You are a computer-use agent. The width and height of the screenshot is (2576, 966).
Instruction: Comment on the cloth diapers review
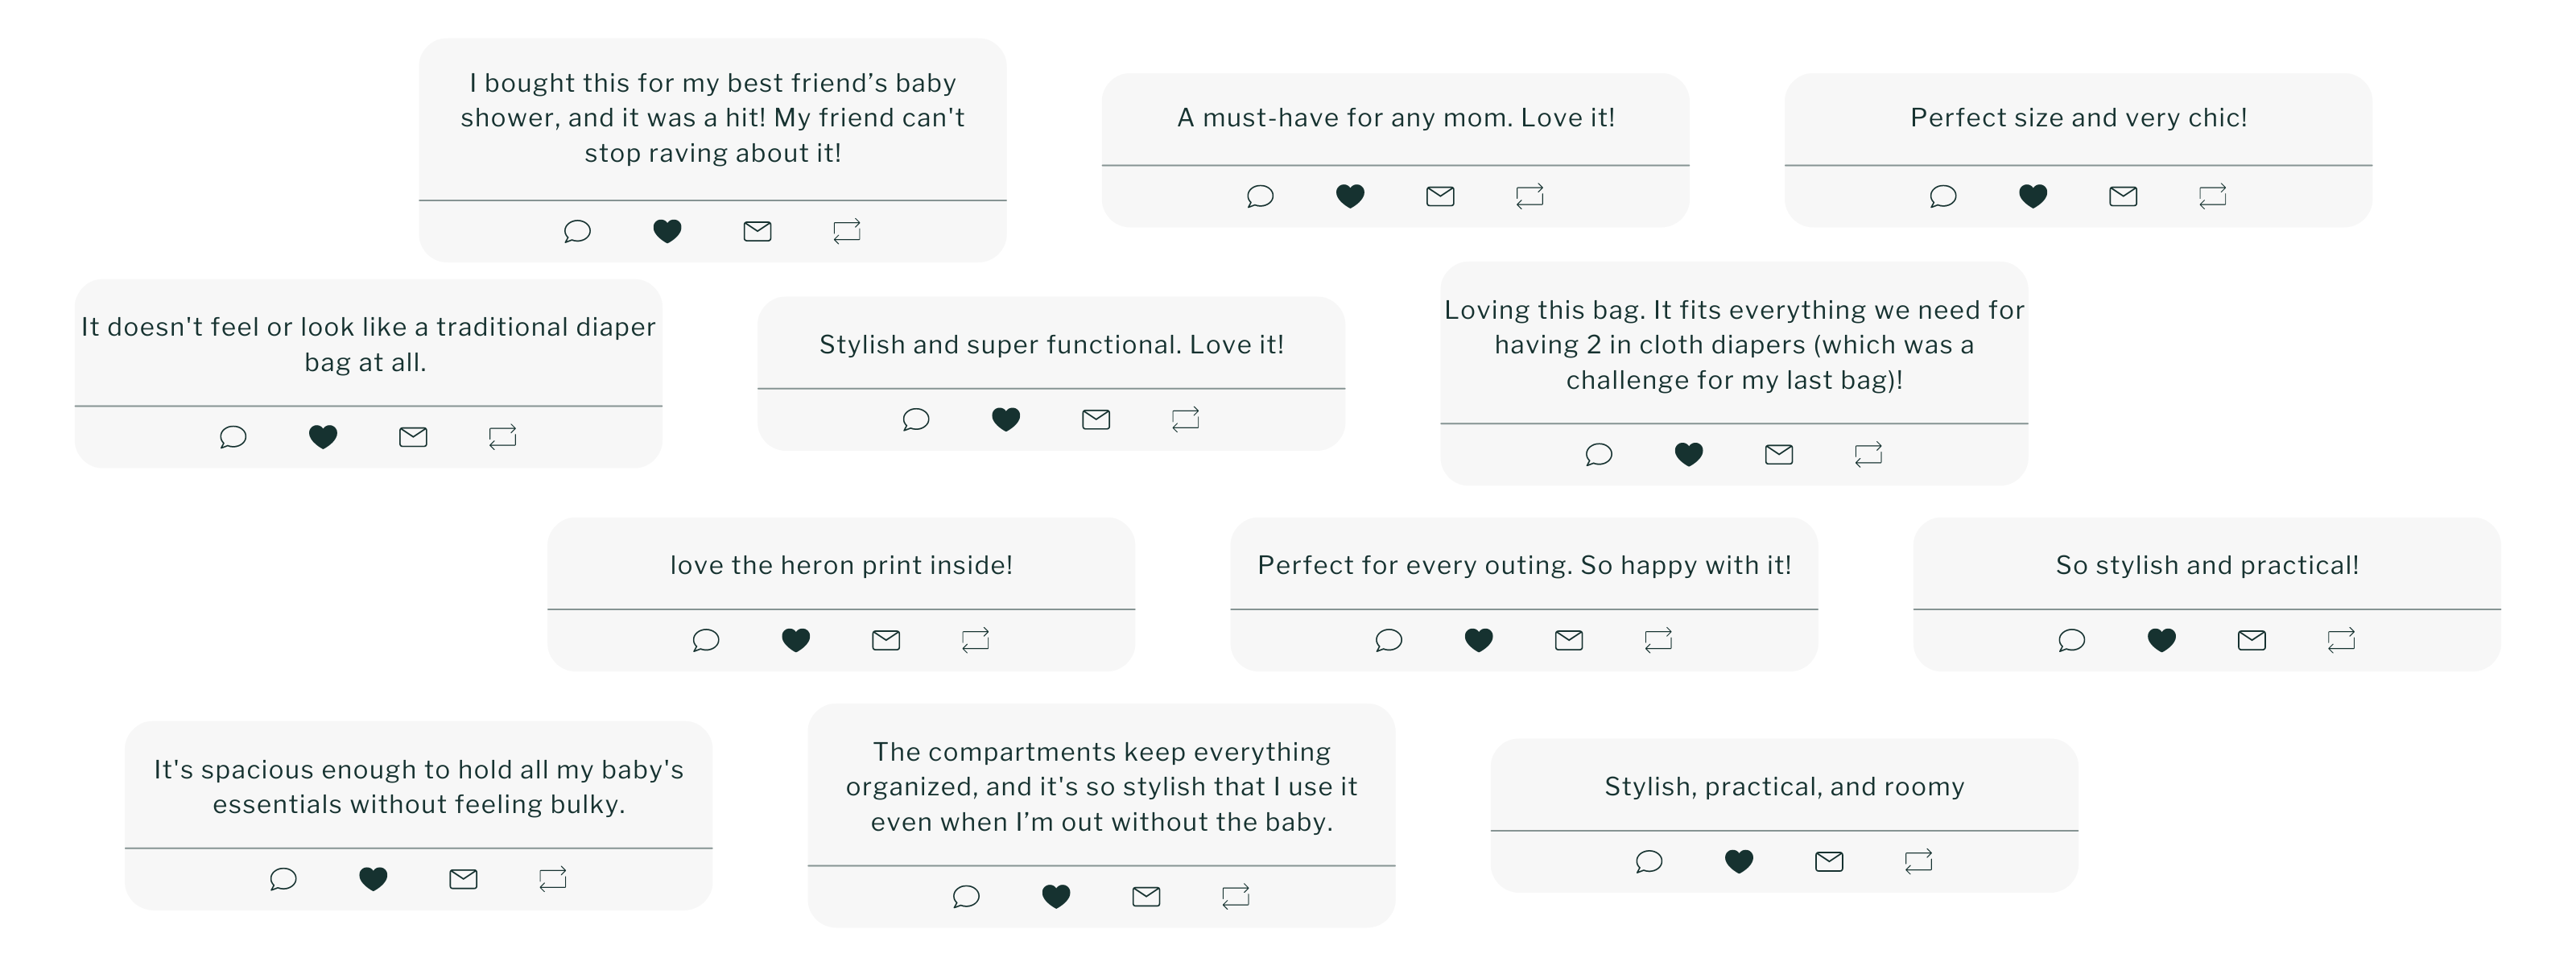(x=1598, y=455)
